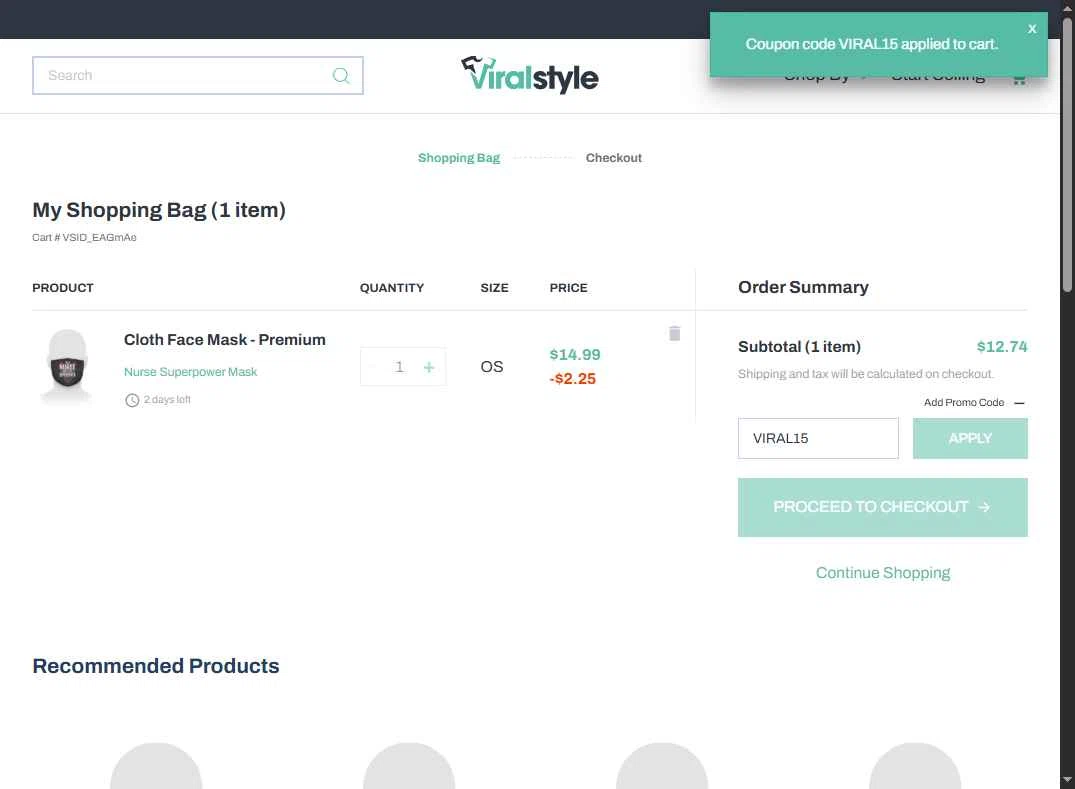1075x789 pixels.
Task: Go to the Checkout step
Action: coord(614,158)
